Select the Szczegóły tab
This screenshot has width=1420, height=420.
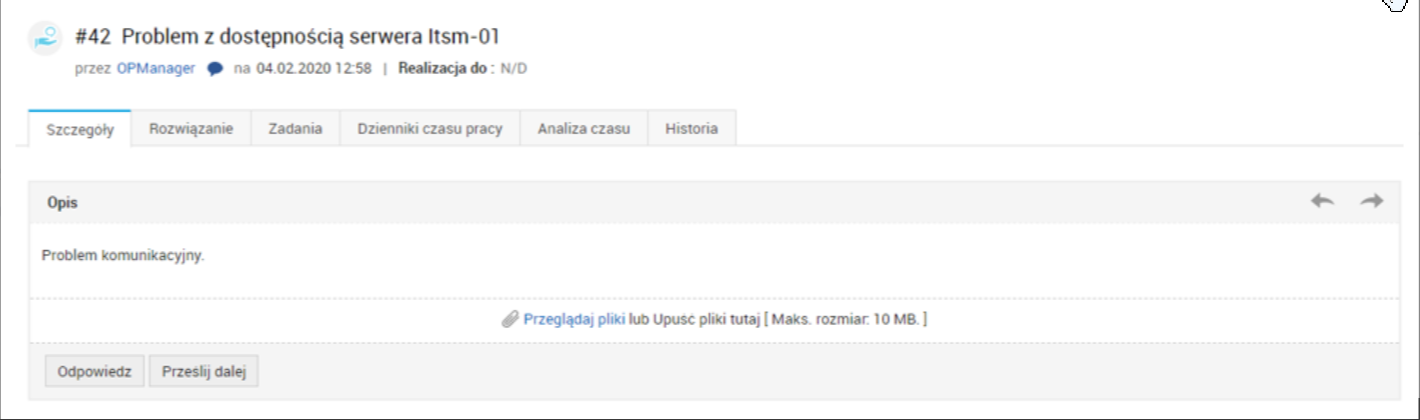tap(80, 129)
